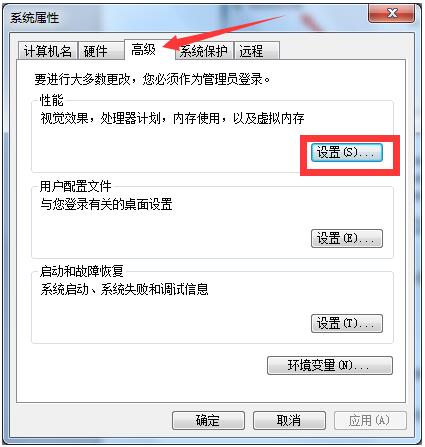Viewport: 425px width, 447px height.
Task: Click the 应用(A) button
Action: click(x=370, y=420)
